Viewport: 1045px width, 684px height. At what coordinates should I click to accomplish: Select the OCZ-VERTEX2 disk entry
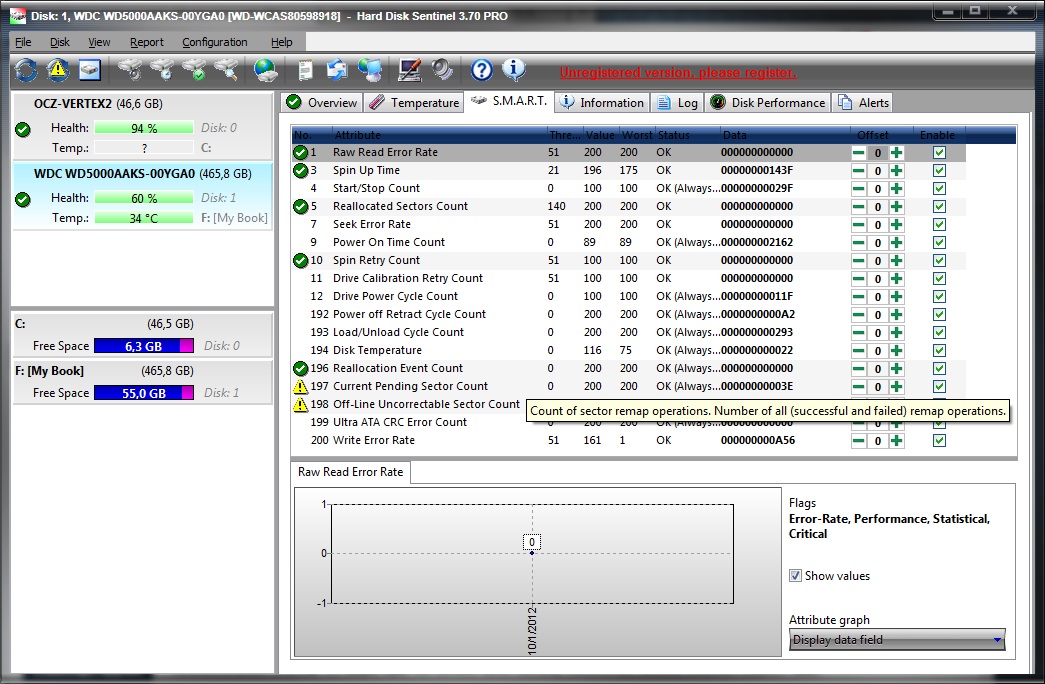pyautogui.click(x=143, y=126)
